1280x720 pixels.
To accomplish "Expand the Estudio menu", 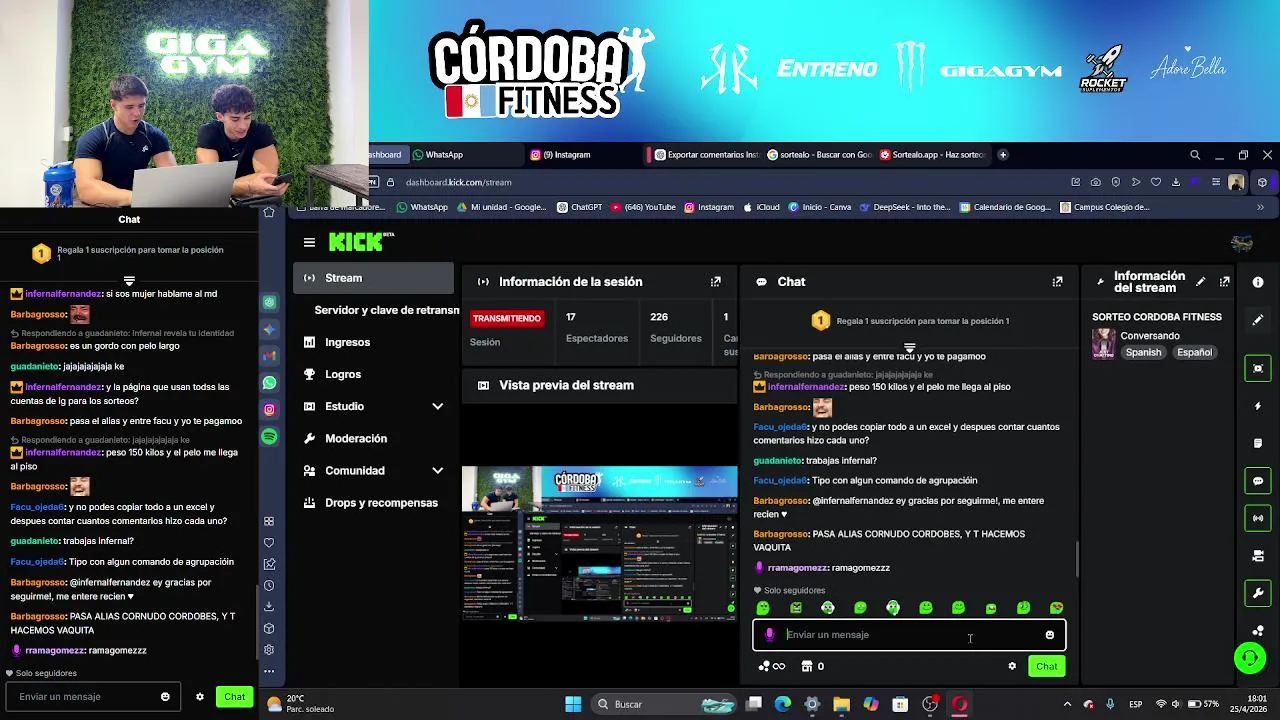I will 373,406.
